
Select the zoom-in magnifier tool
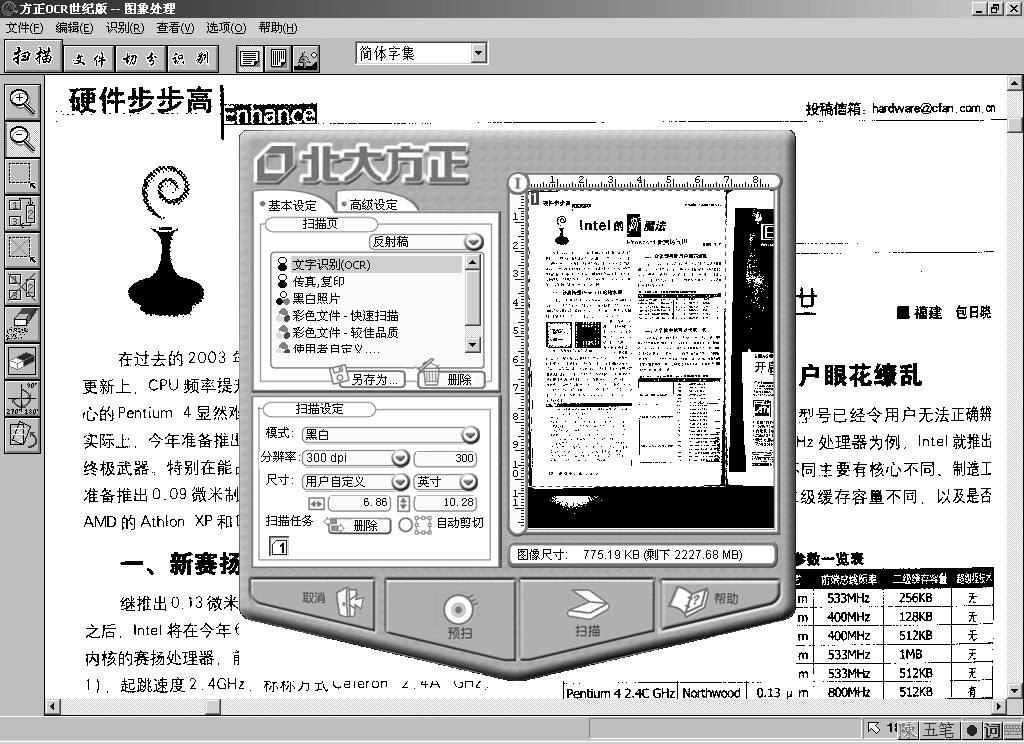tap(22, 100)
